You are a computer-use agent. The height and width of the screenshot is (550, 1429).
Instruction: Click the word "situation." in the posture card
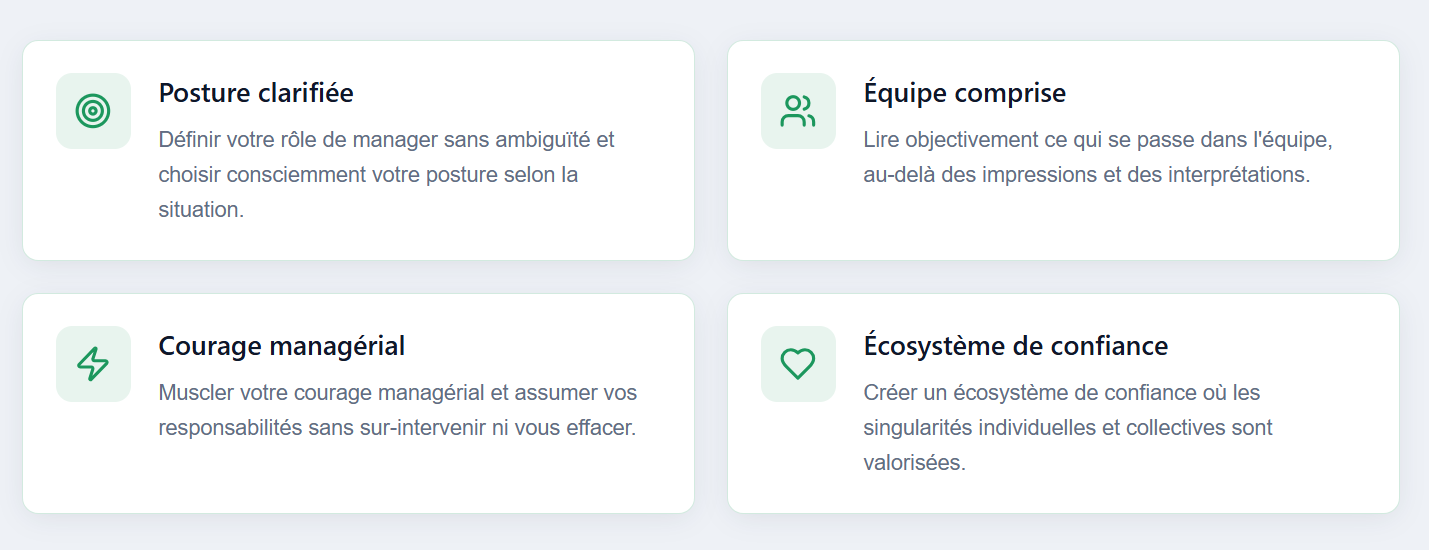point(201,211)
